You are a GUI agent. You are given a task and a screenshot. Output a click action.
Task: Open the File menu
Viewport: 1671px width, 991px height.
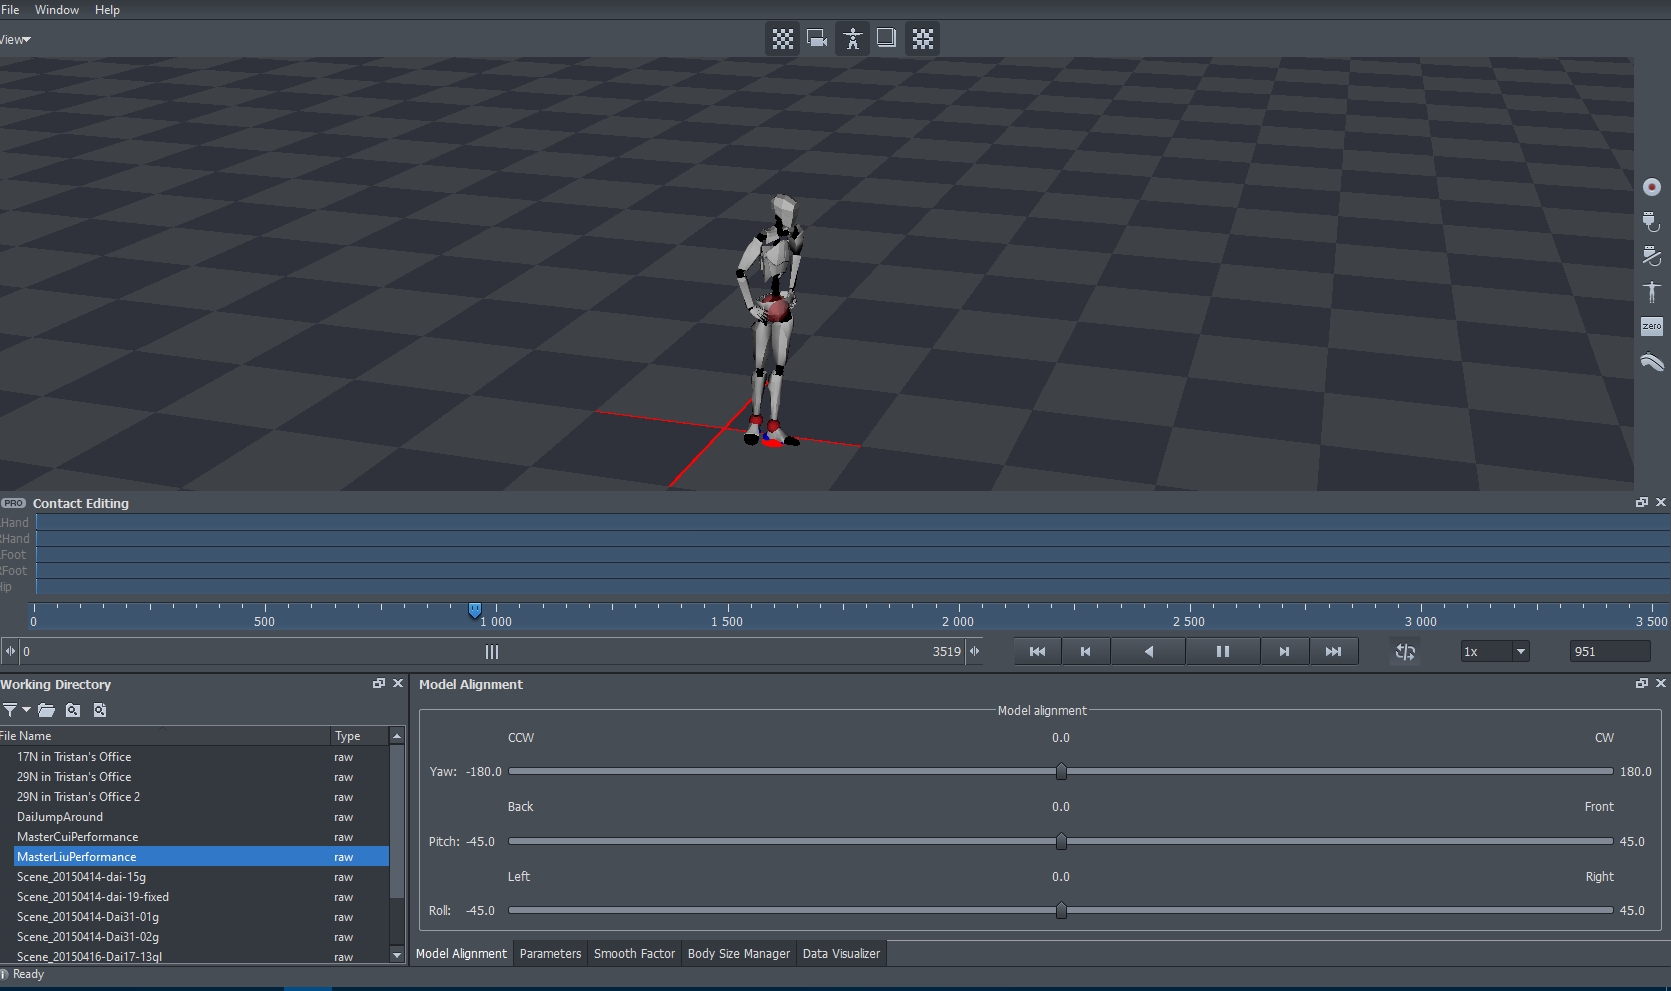click(10, 10)
